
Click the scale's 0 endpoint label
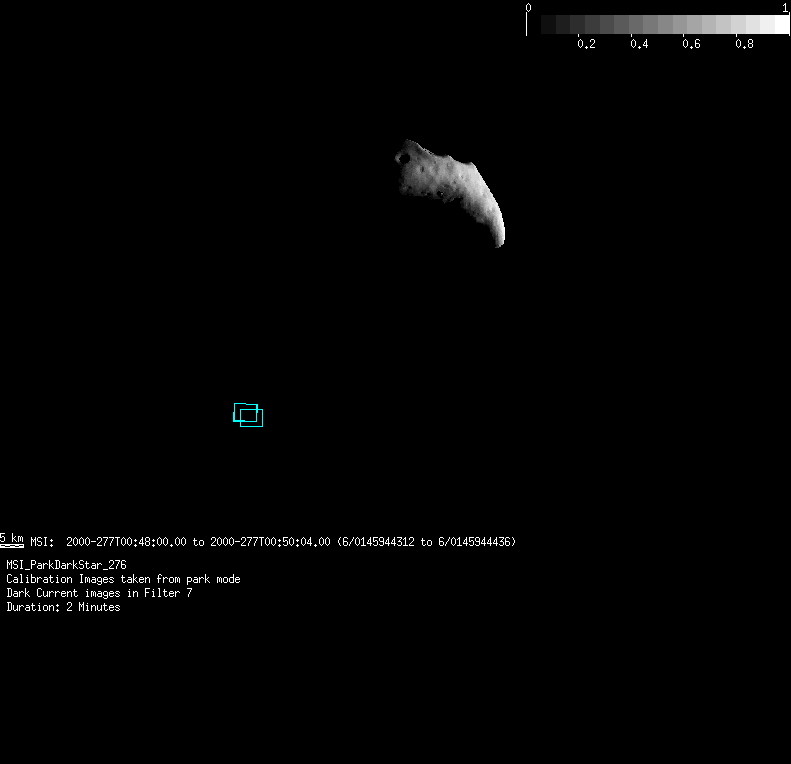pyautogui.click(x=528, y=8)
